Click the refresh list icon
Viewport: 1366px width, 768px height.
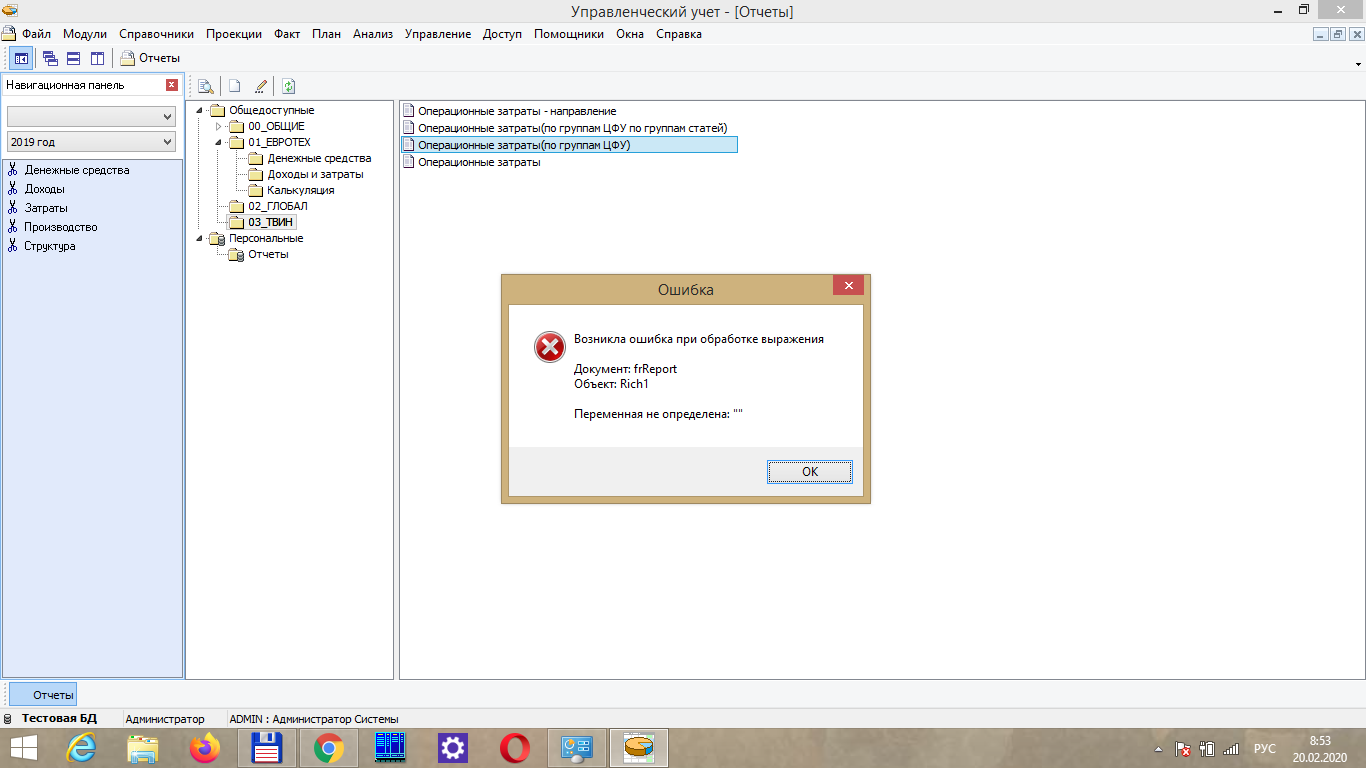288,86
